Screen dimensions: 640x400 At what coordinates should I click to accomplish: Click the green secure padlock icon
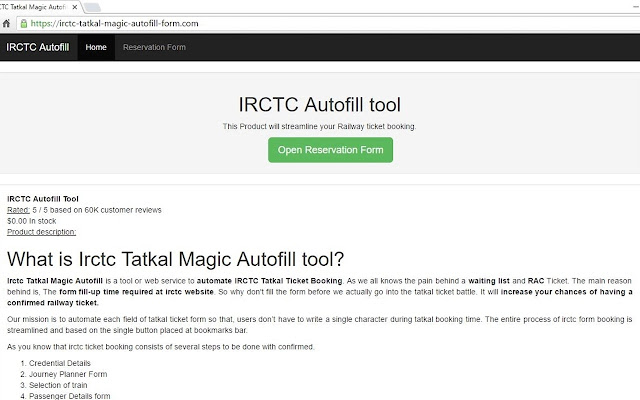[x=24, y=24]
